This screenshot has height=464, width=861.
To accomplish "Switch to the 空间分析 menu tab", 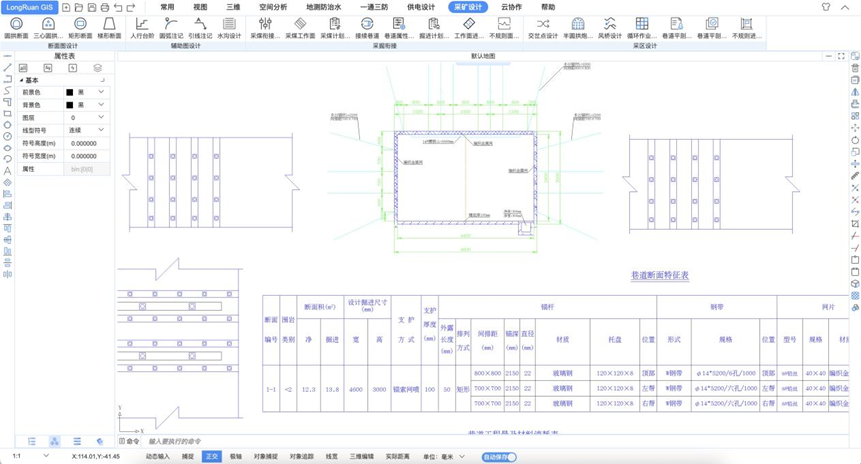I will [272, 7].
